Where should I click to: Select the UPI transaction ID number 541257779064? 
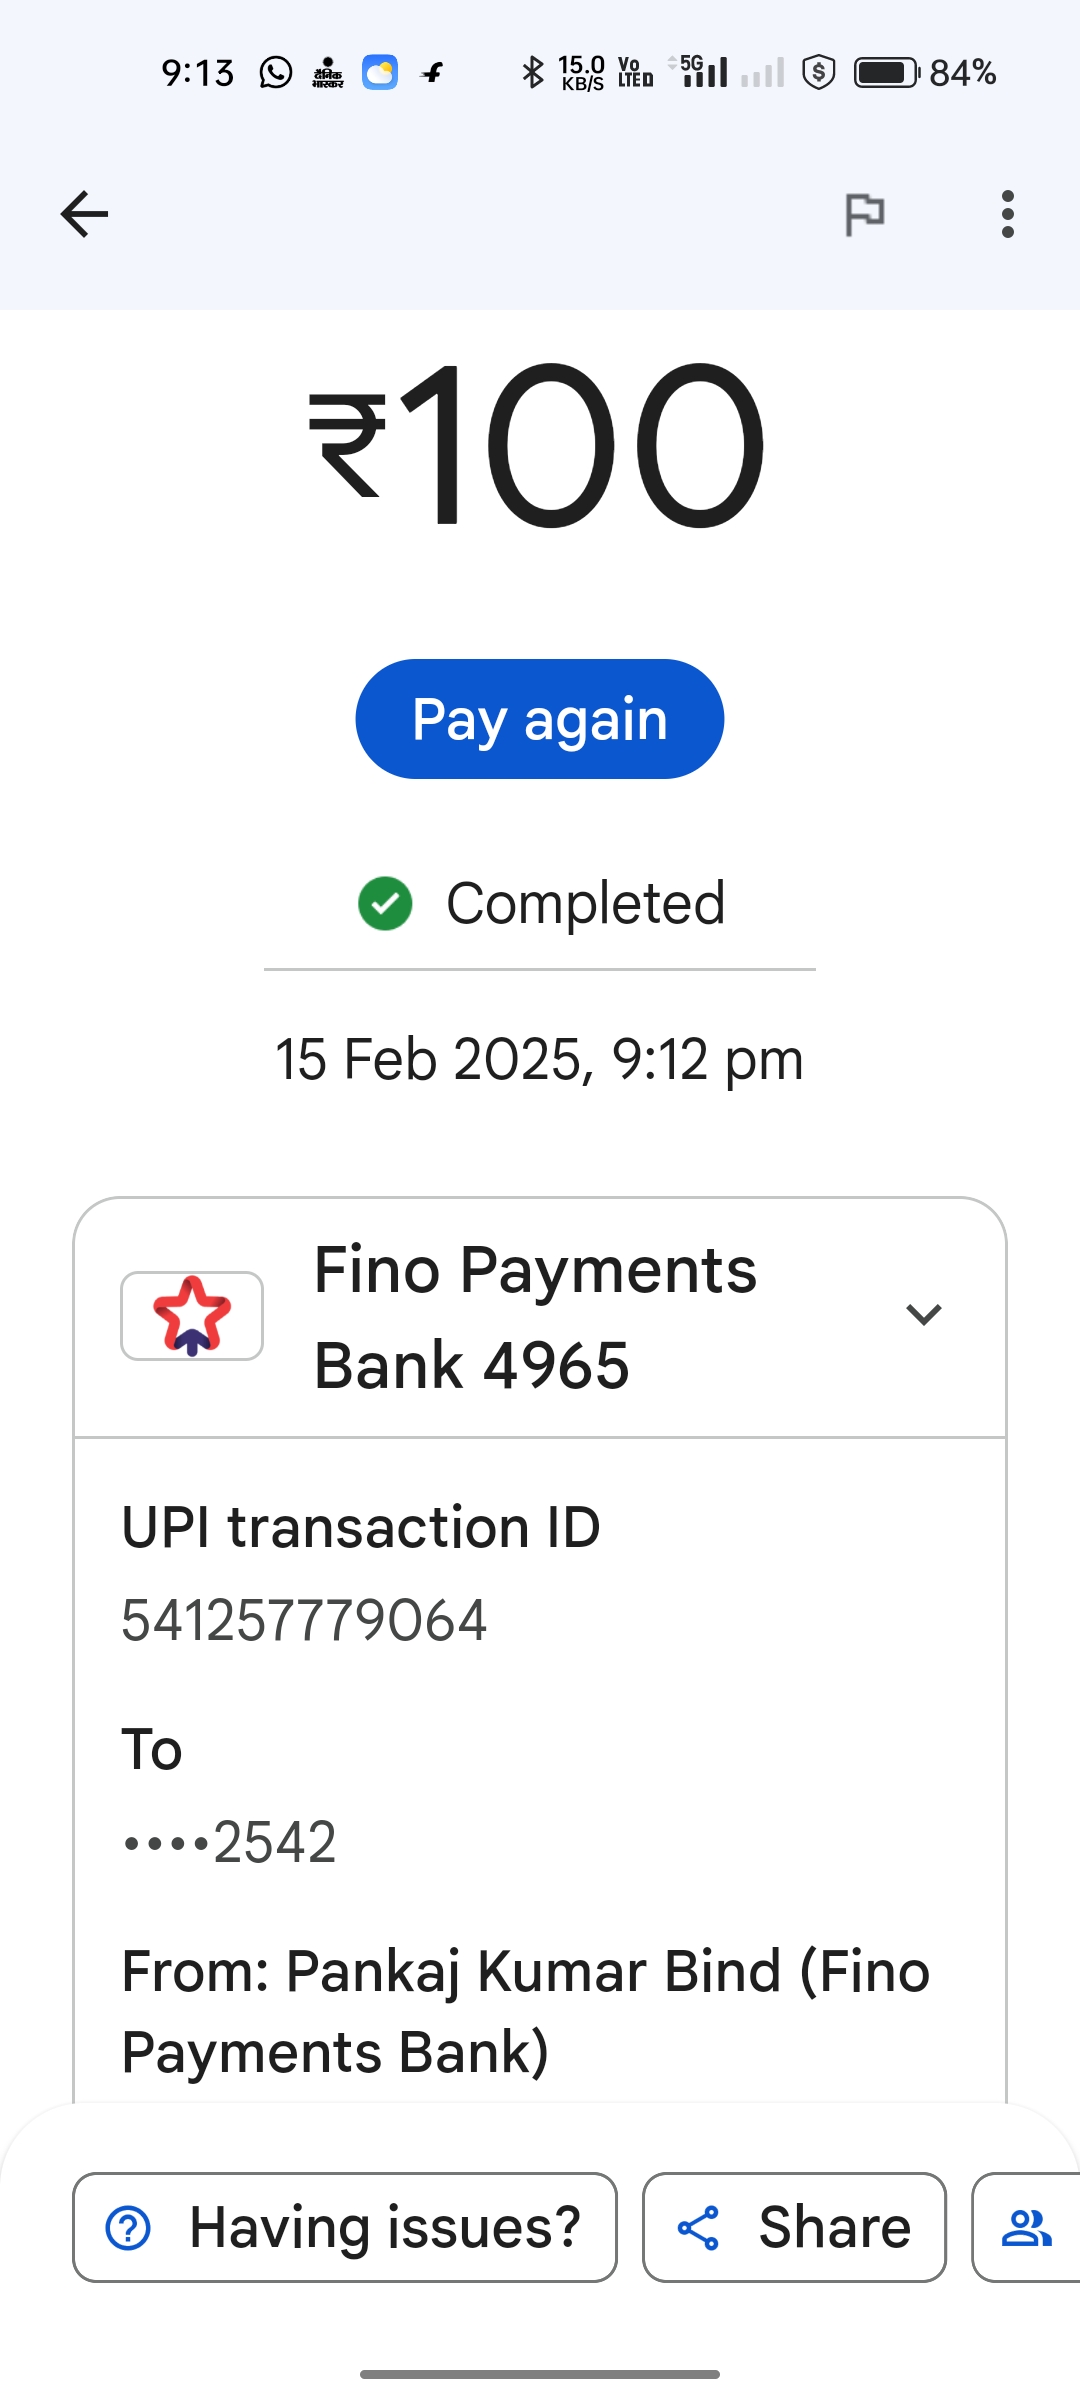[x=304, y=1621]
